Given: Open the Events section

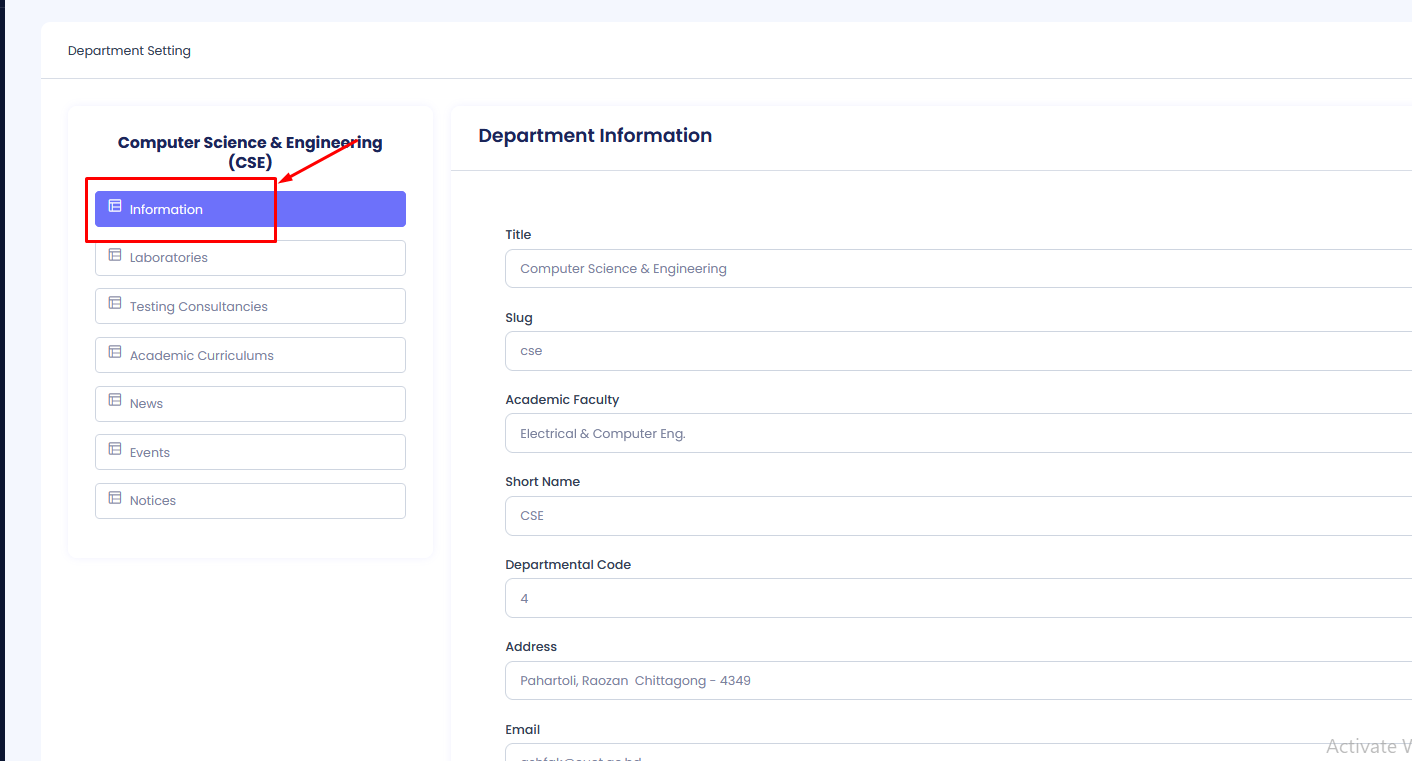Looking at the screenshot, I should coord(250,452).
